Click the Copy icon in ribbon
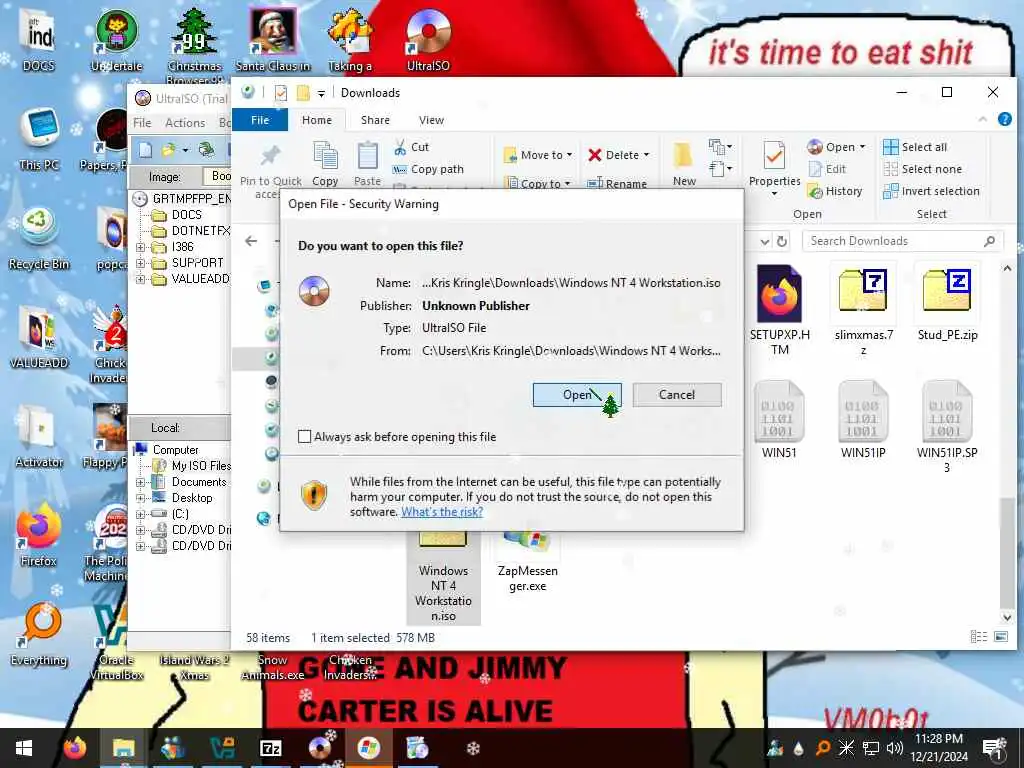The height and width of the screenshot is (768, 1024). click(x=325, y=157)
